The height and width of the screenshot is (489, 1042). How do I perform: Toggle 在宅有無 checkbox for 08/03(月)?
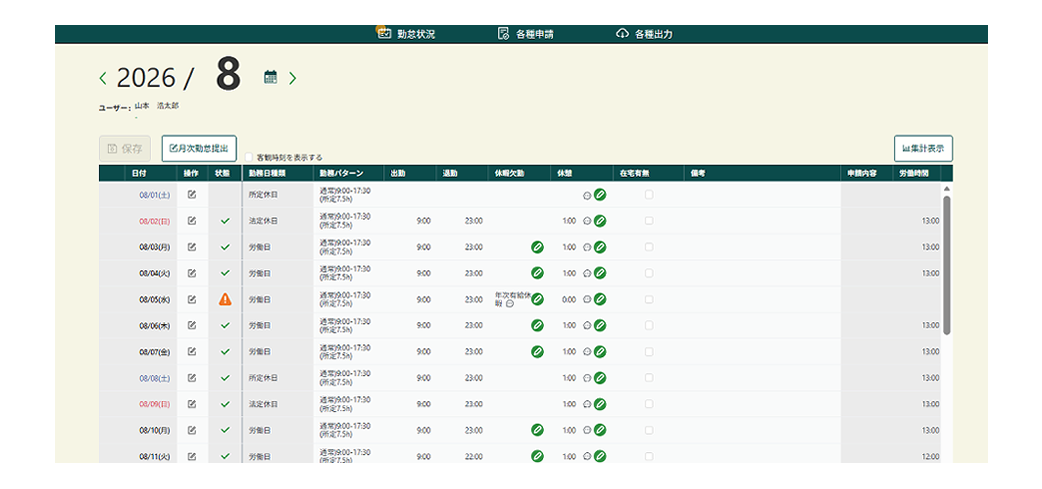coord(649,247)
